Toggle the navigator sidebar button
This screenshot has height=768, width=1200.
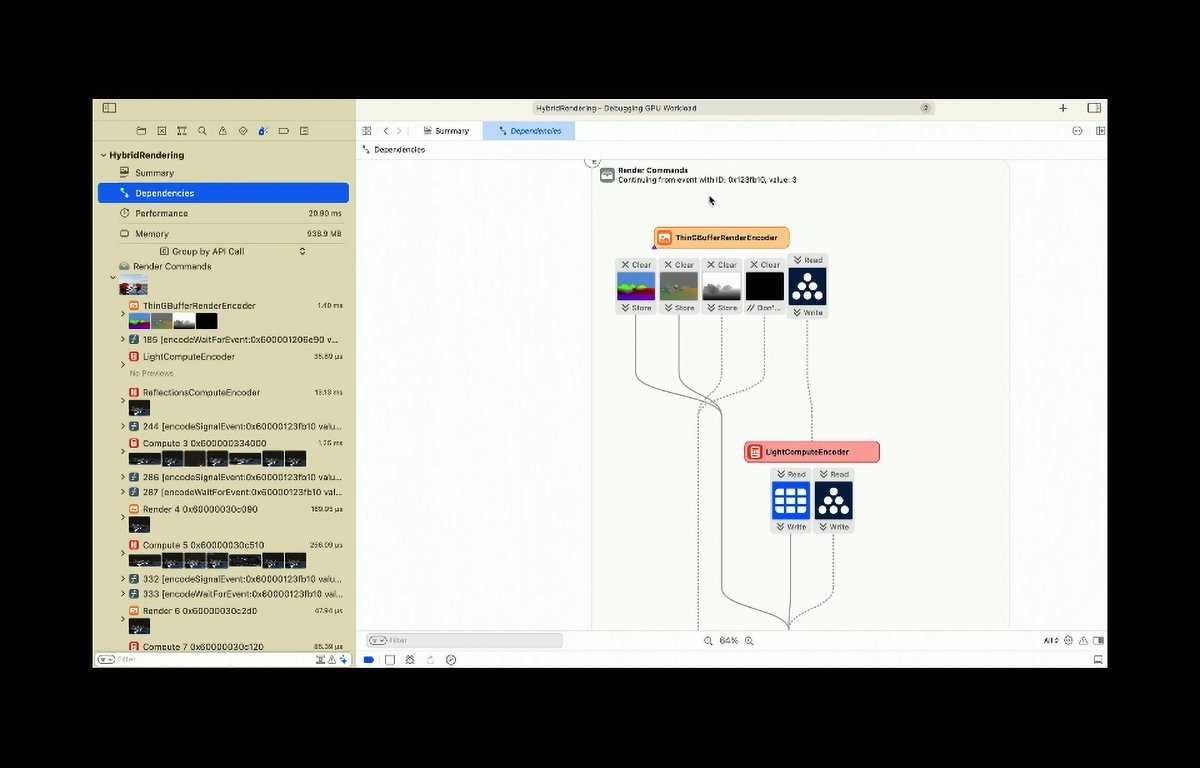tap(109, 108)
